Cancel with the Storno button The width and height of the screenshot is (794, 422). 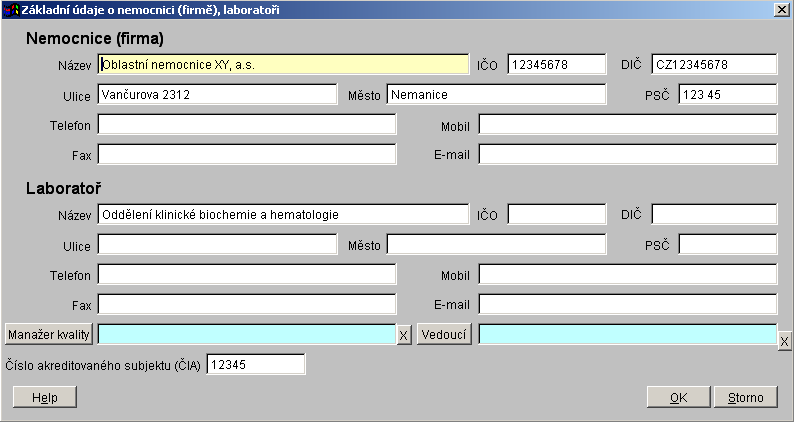click(745, 397)
